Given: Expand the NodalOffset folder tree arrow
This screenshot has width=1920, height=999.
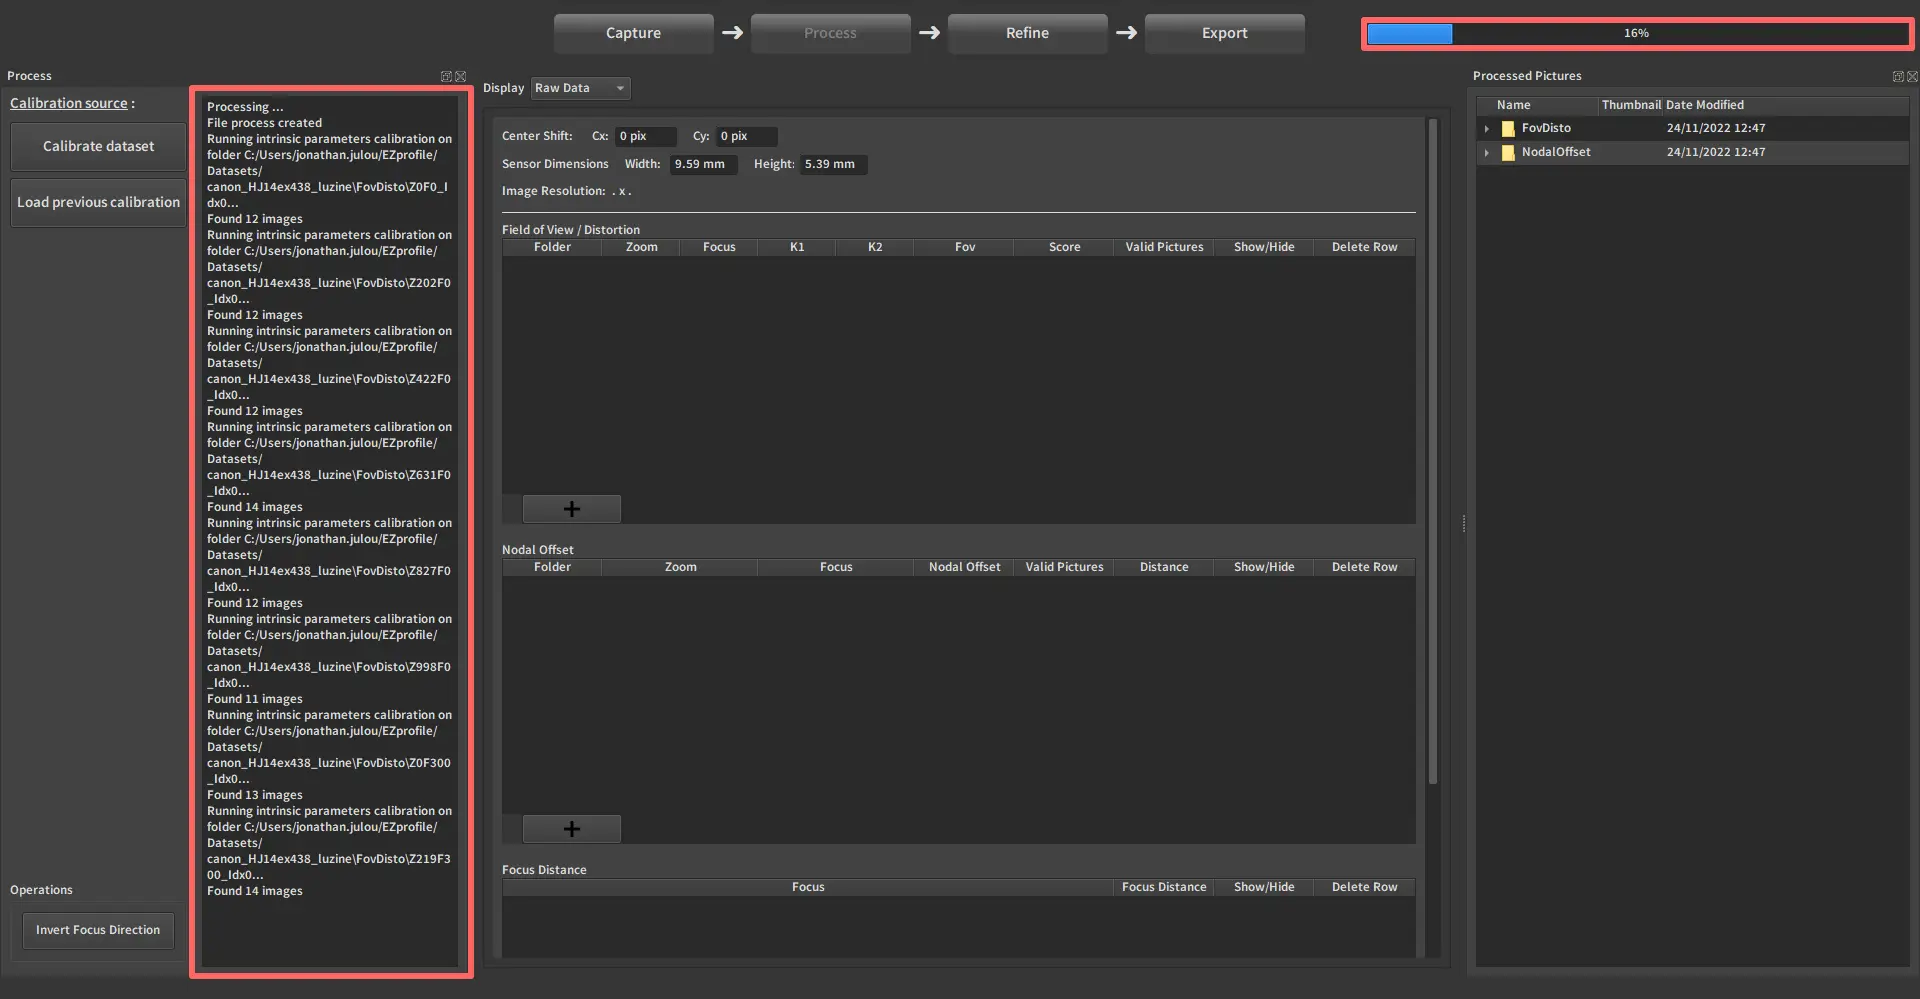Looking at the screenshot, I should (x=1487, y=153).
